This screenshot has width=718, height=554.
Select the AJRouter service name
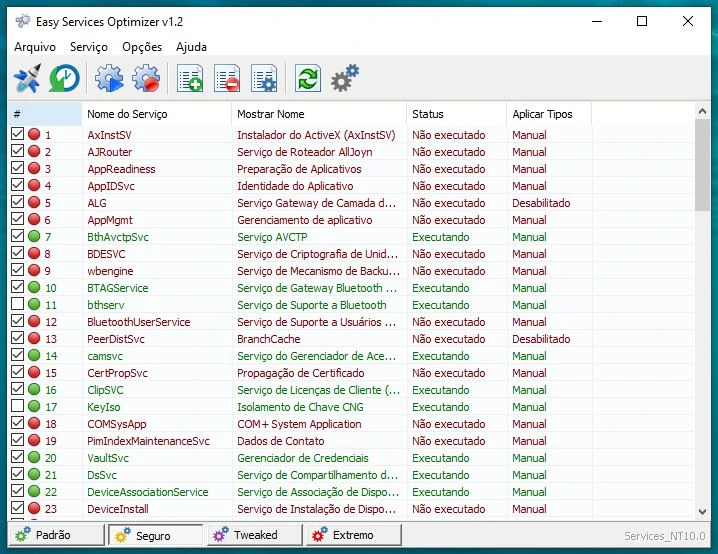[109, 152]
